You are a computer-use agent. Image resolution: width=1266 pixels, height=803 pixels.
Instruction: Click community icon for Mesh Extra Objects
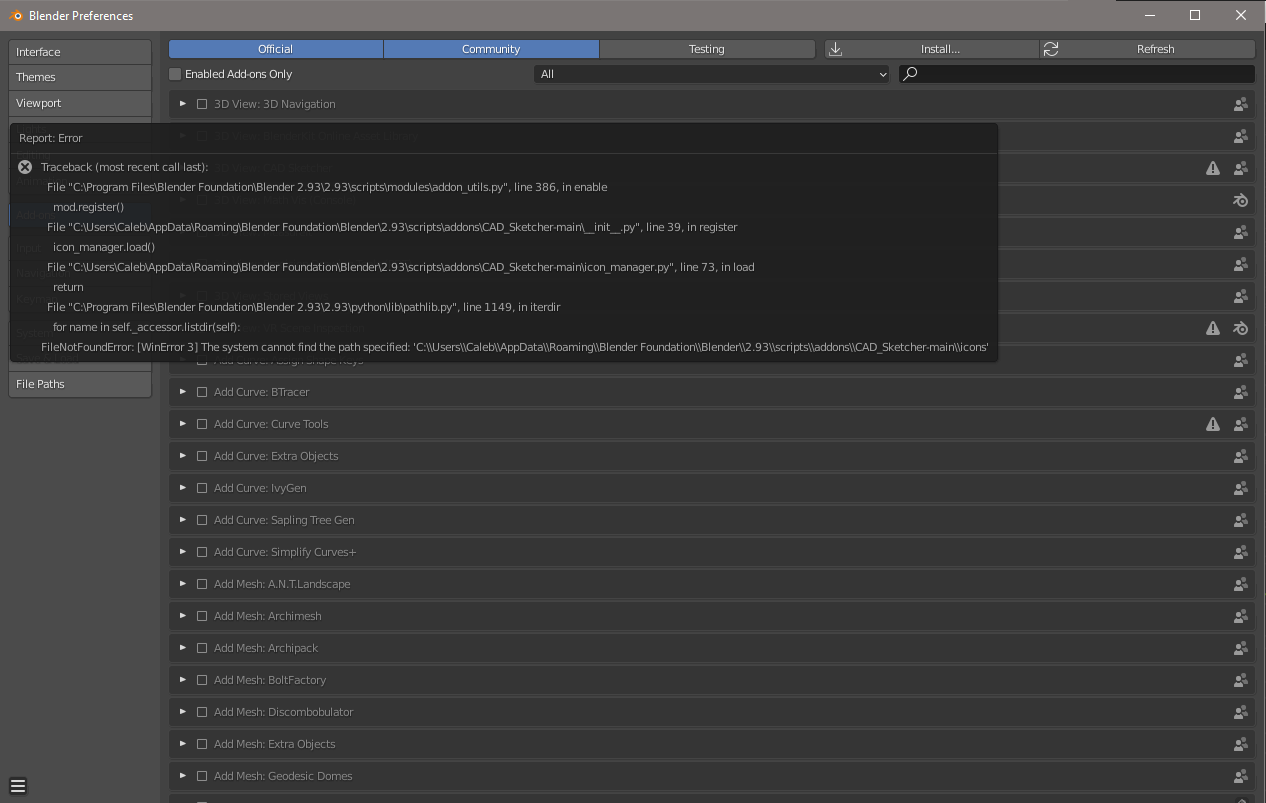[x=1240, y=744]
